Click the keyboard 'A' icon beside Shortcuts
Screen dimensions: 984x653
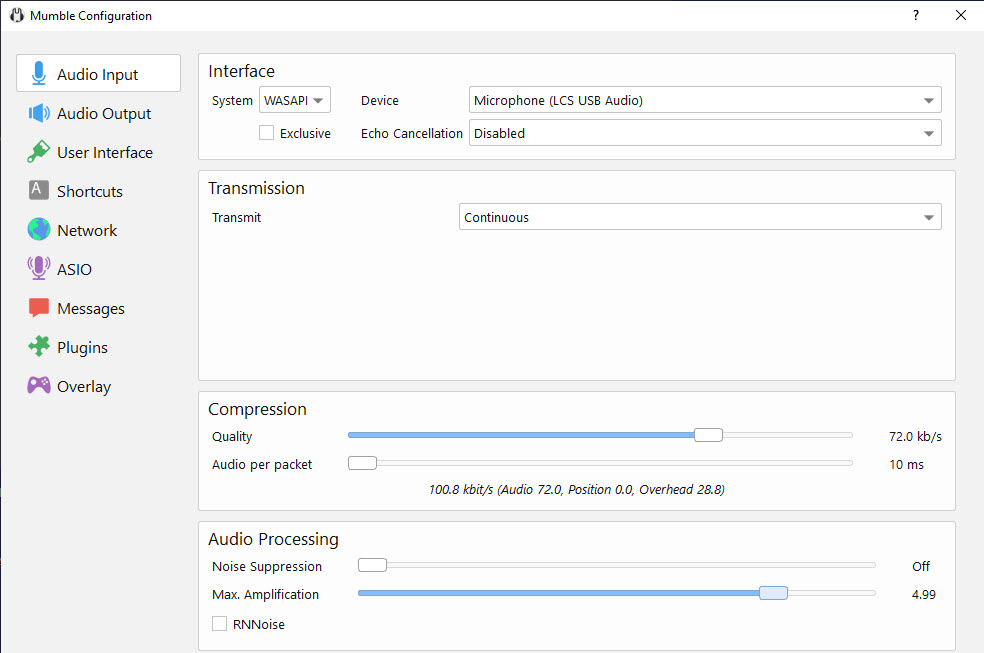click(x=38, y=190)
